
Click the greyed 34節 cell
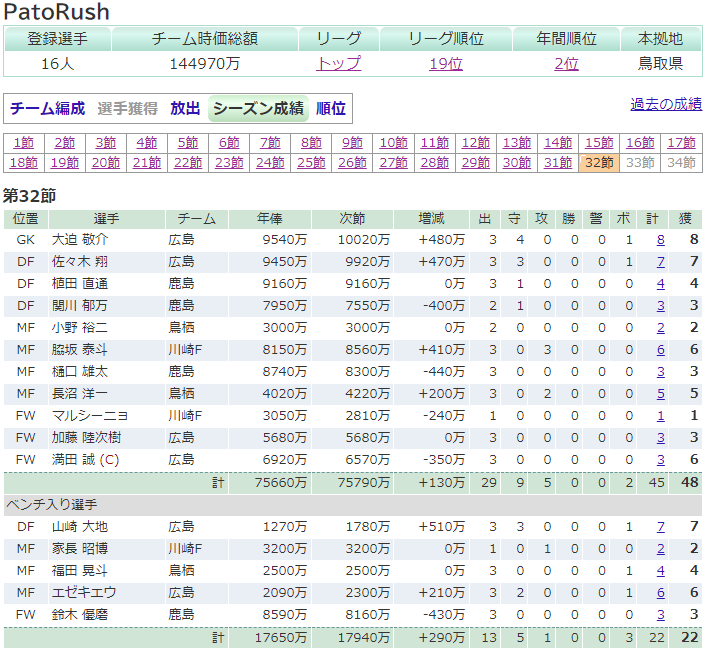coord(681,163)
